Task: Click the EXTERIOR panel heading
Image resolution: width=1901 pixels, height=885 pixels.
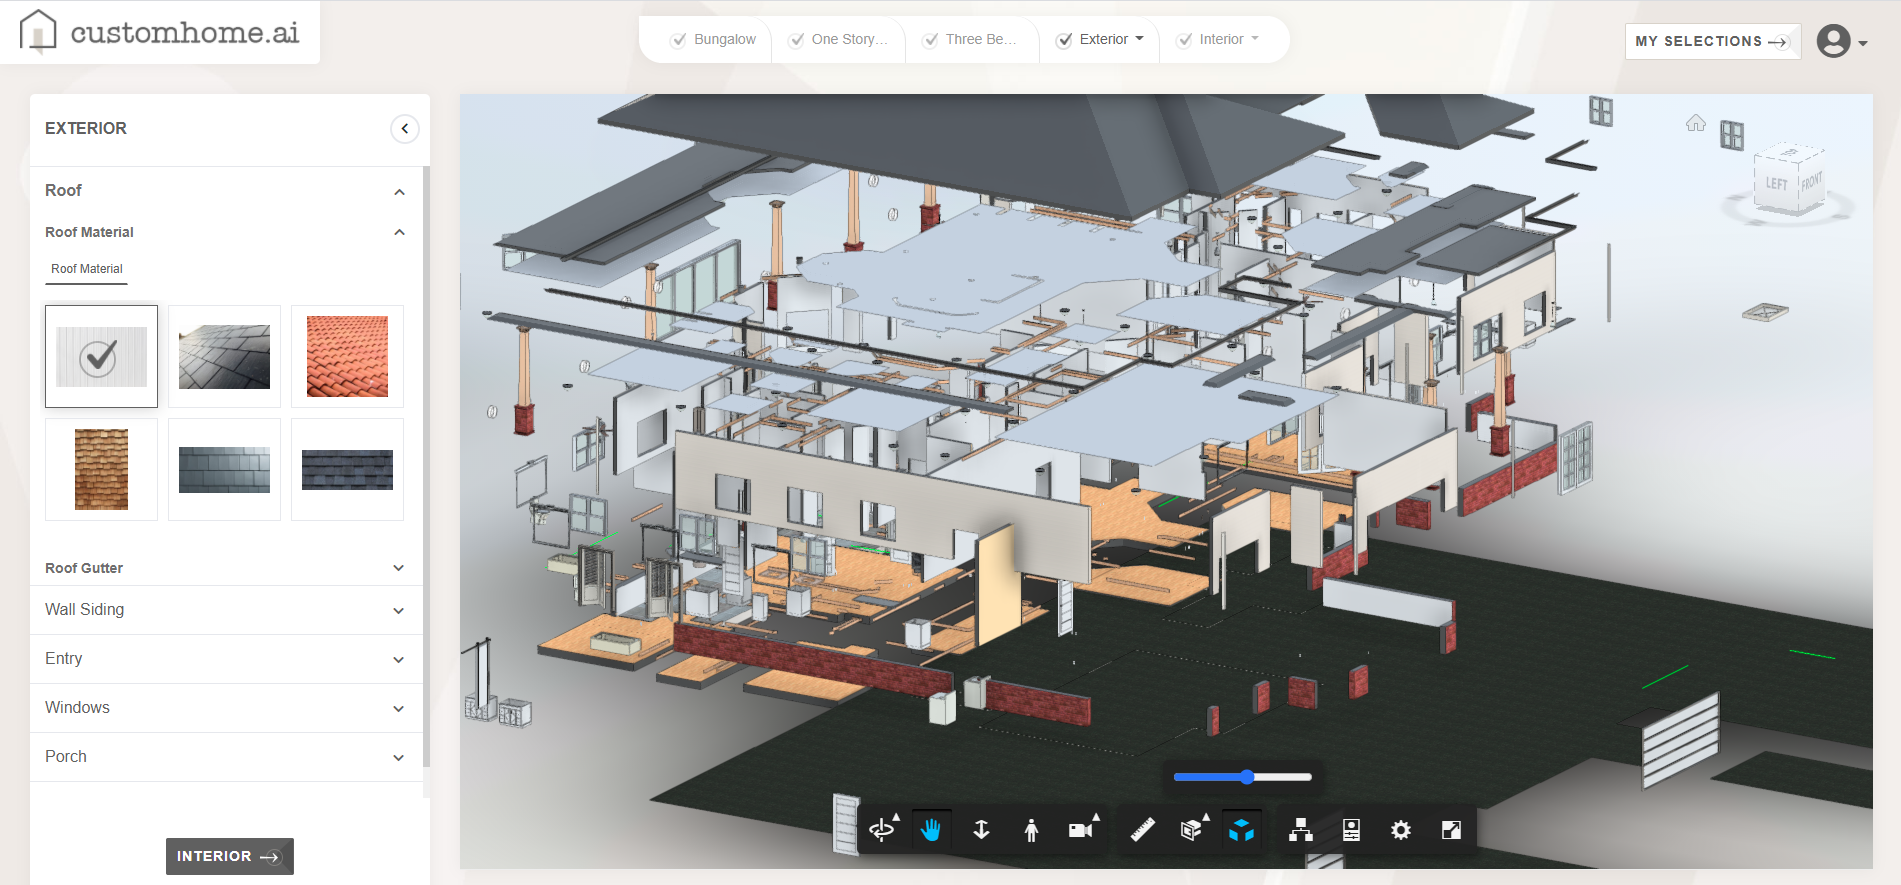Action: pyautogui.click(x=86, y=128)
